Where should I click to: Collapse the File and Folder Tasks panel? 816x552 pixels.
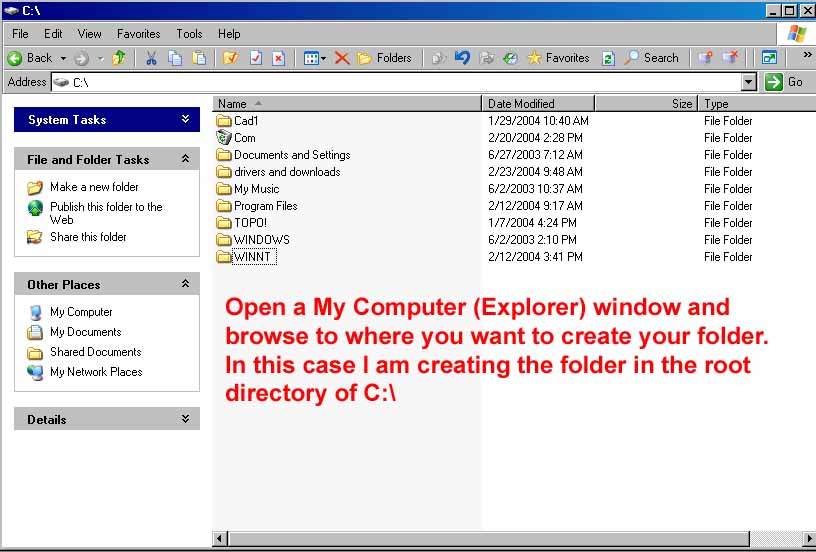185,159
